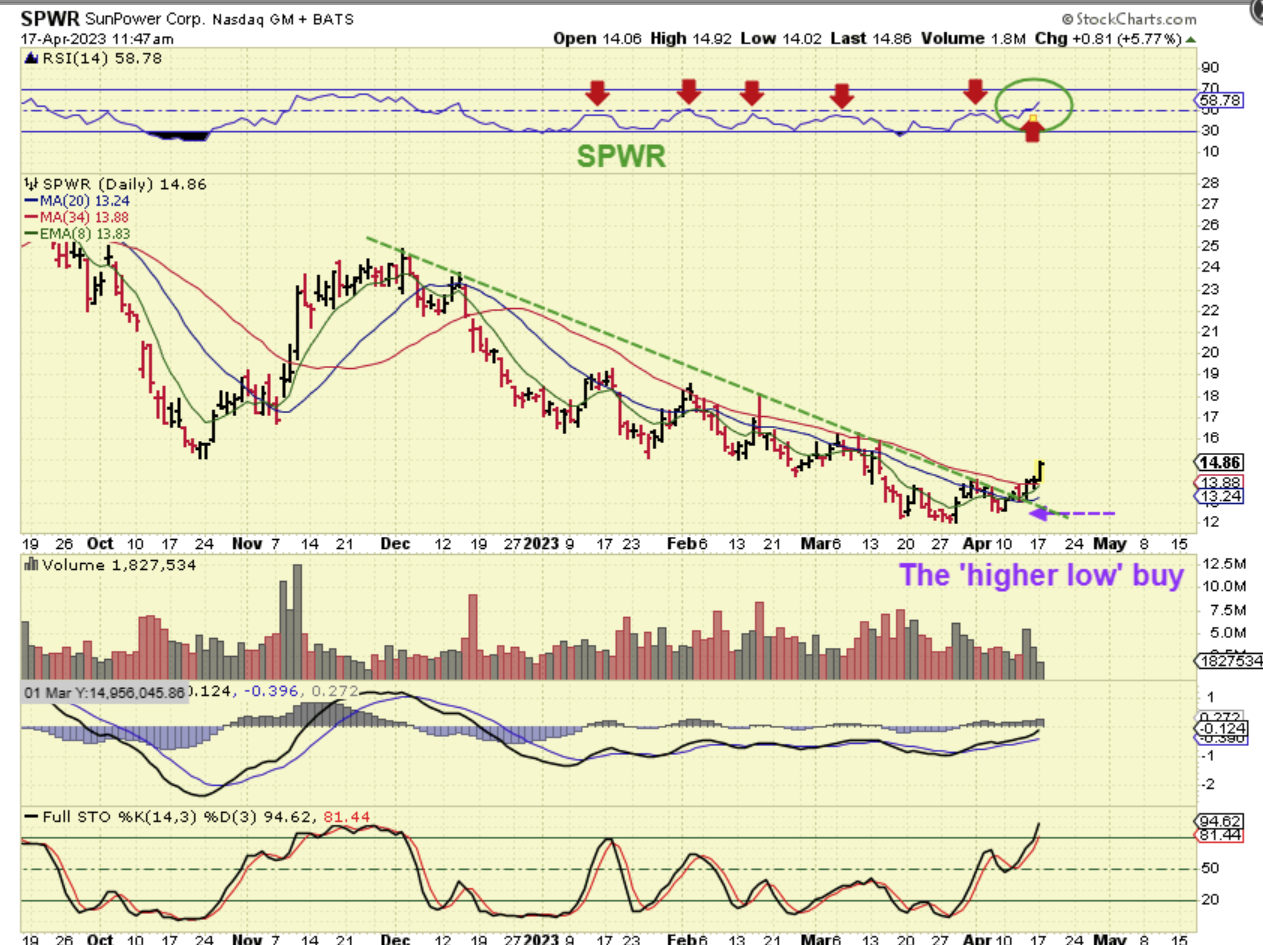1263x945 pixels.
Task: Click the bar icon beside Volume legend
Action: [30, 565]
